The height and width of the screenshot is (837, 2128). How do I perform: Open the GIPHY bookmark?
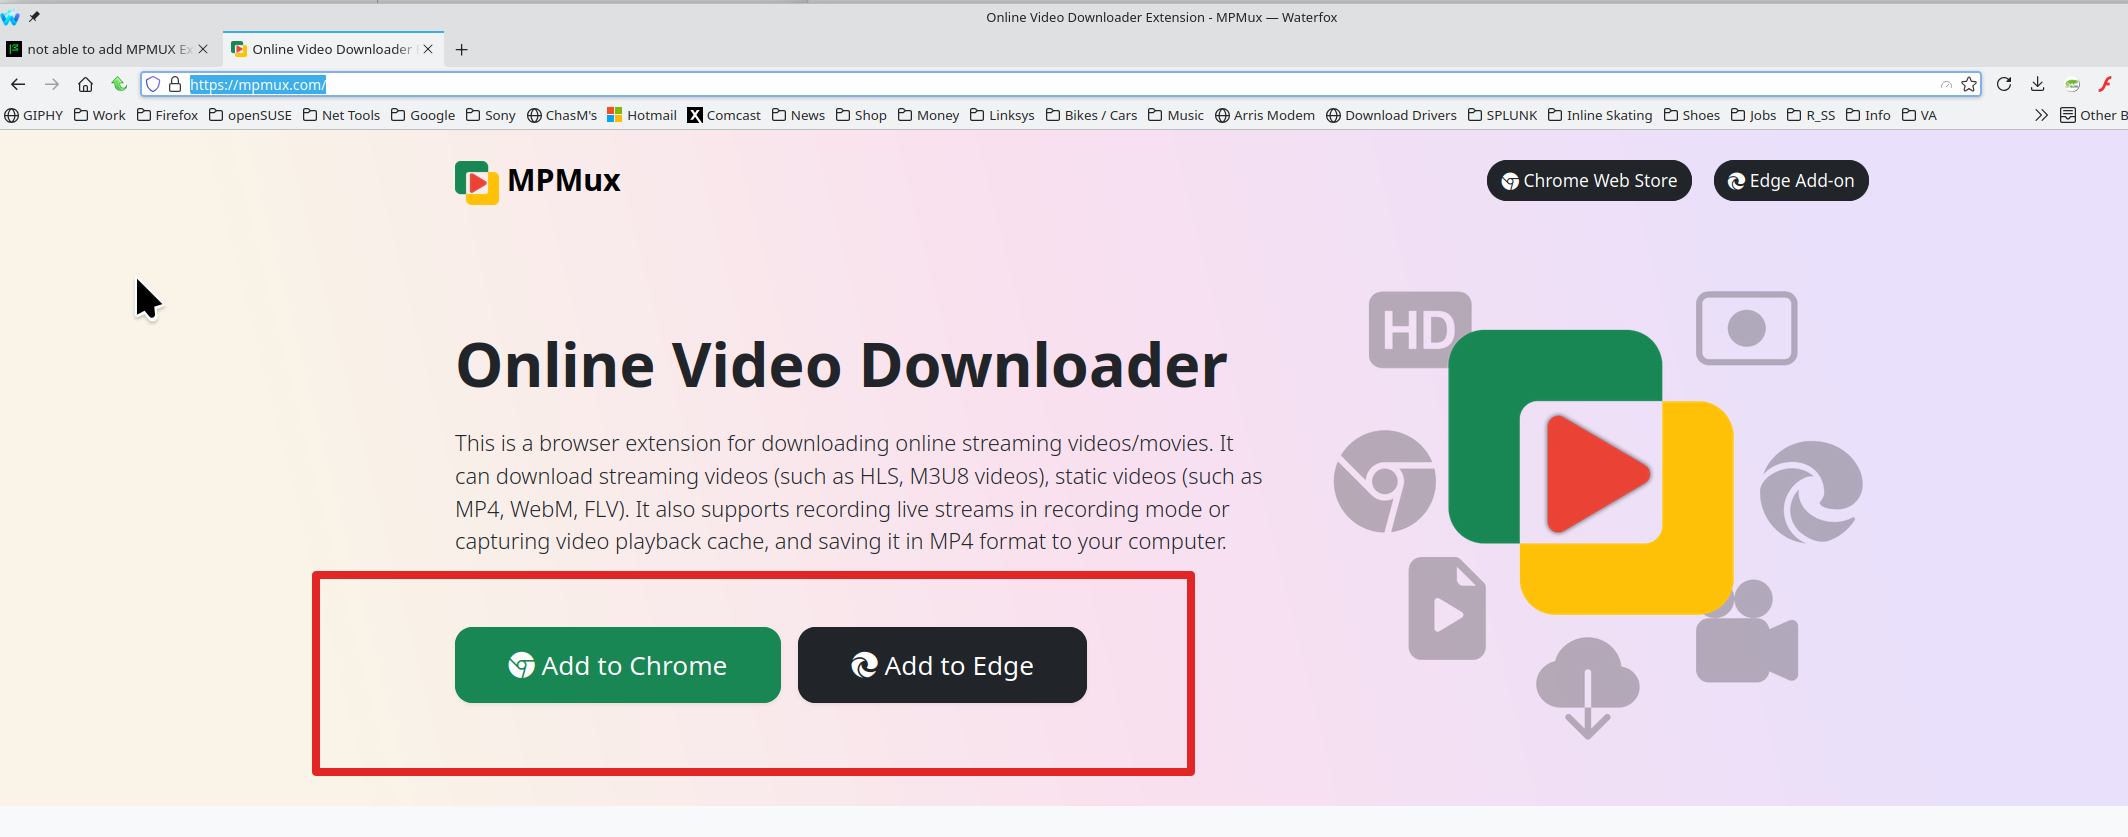[34, 115]
